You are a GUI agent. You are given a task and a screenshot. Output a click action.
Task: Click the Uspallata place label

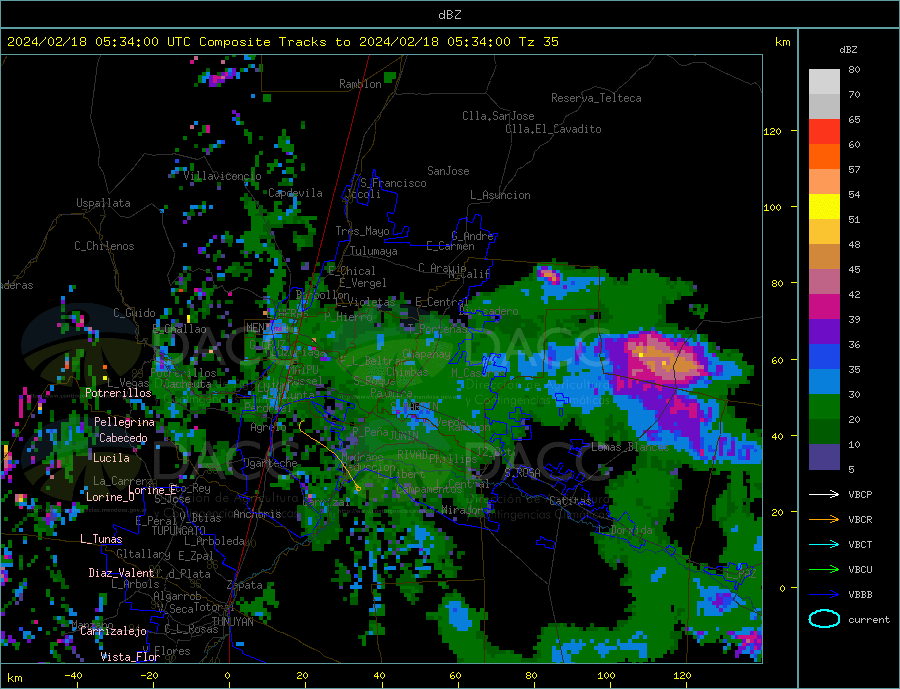click(x=103, y=203)
